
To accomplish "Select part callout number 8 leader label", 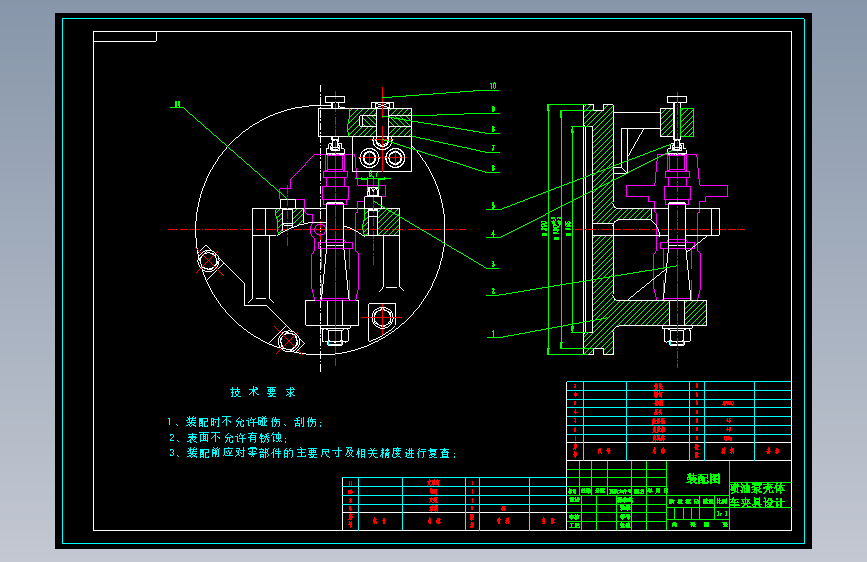I will [493, 129].
